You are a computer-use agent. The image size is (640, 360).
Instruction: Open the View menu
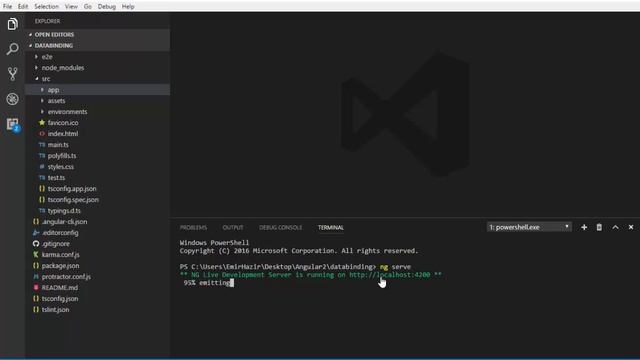[71, 7]
